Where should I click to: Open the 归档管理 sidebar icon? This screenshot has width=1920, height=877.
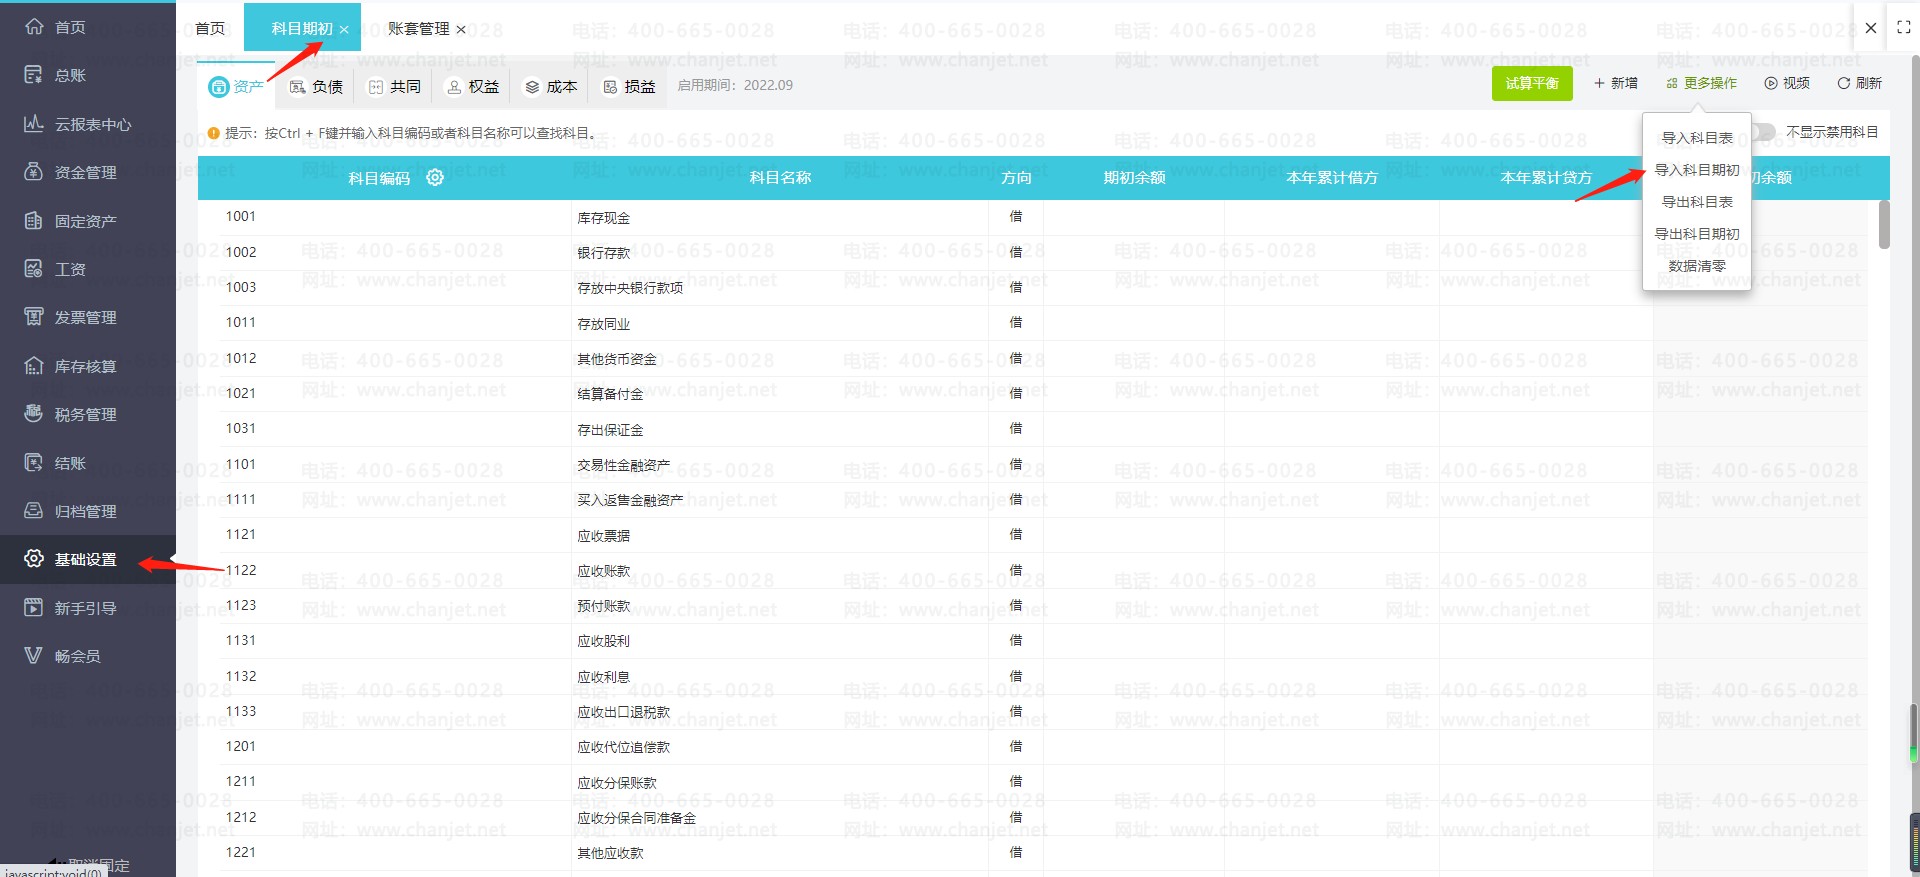click(34, 511)
